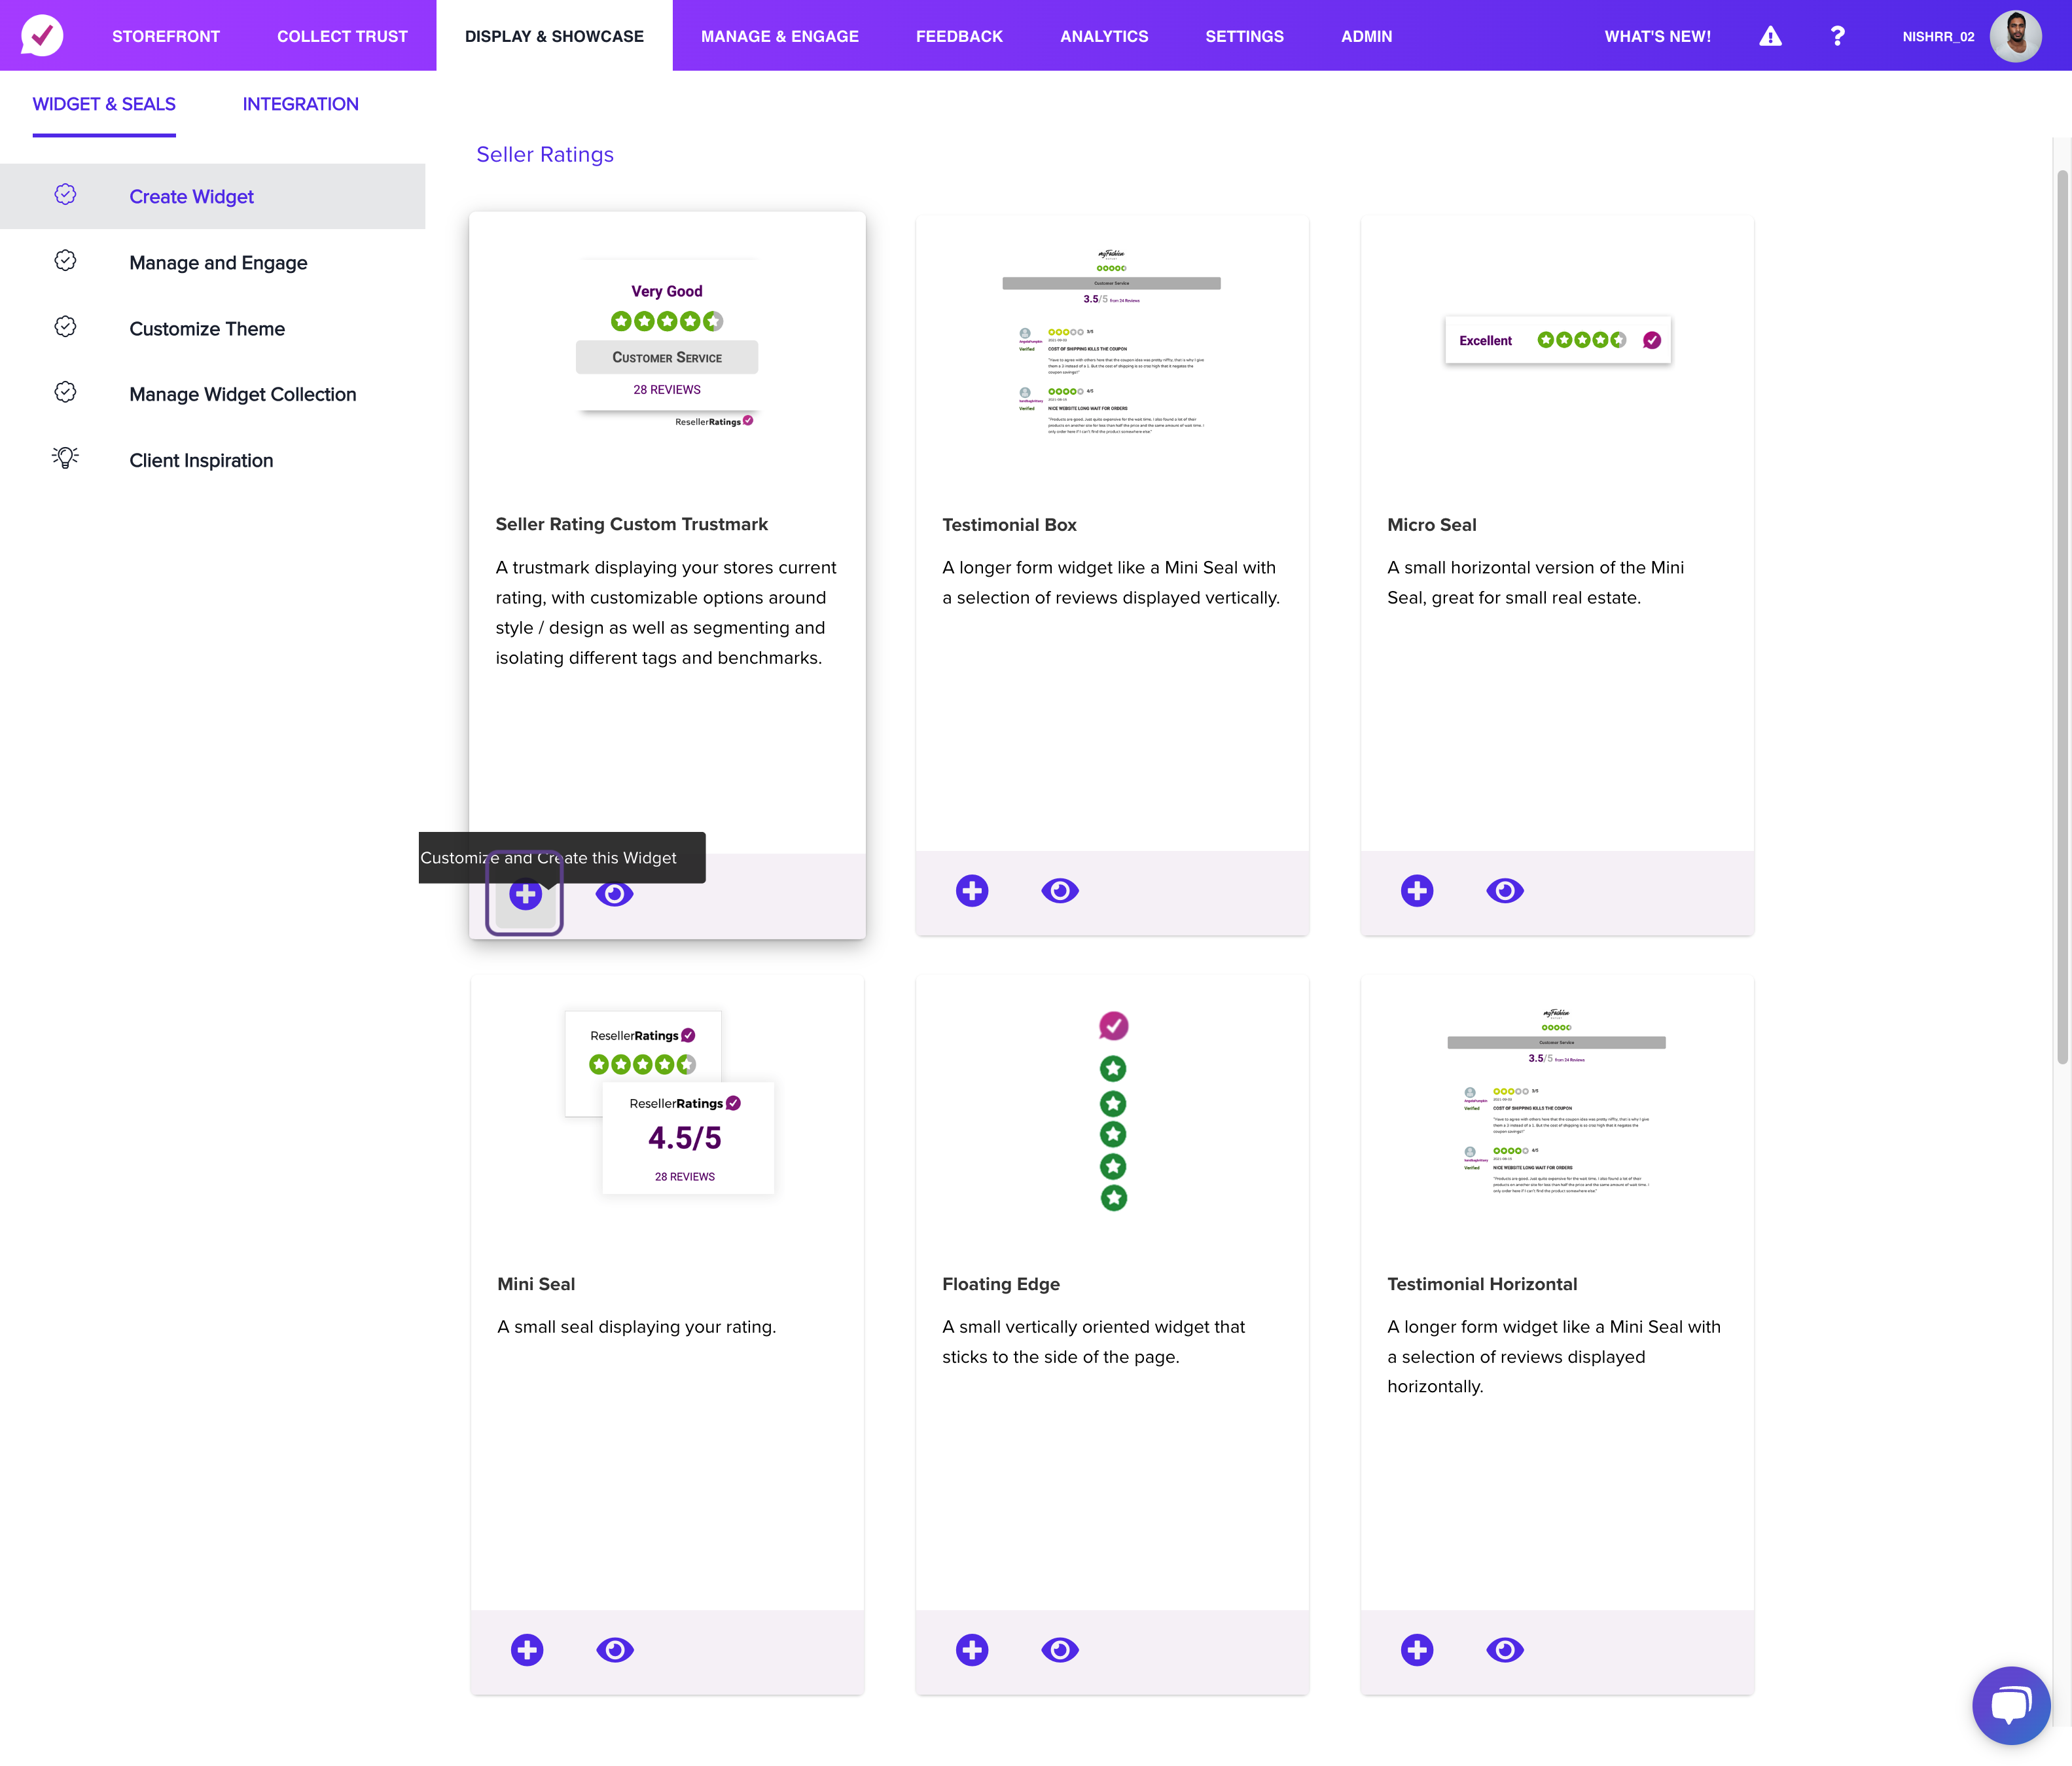Open the Collect Trust menu
Viewport: 2072px width, 1766px height.
point(342,36)
